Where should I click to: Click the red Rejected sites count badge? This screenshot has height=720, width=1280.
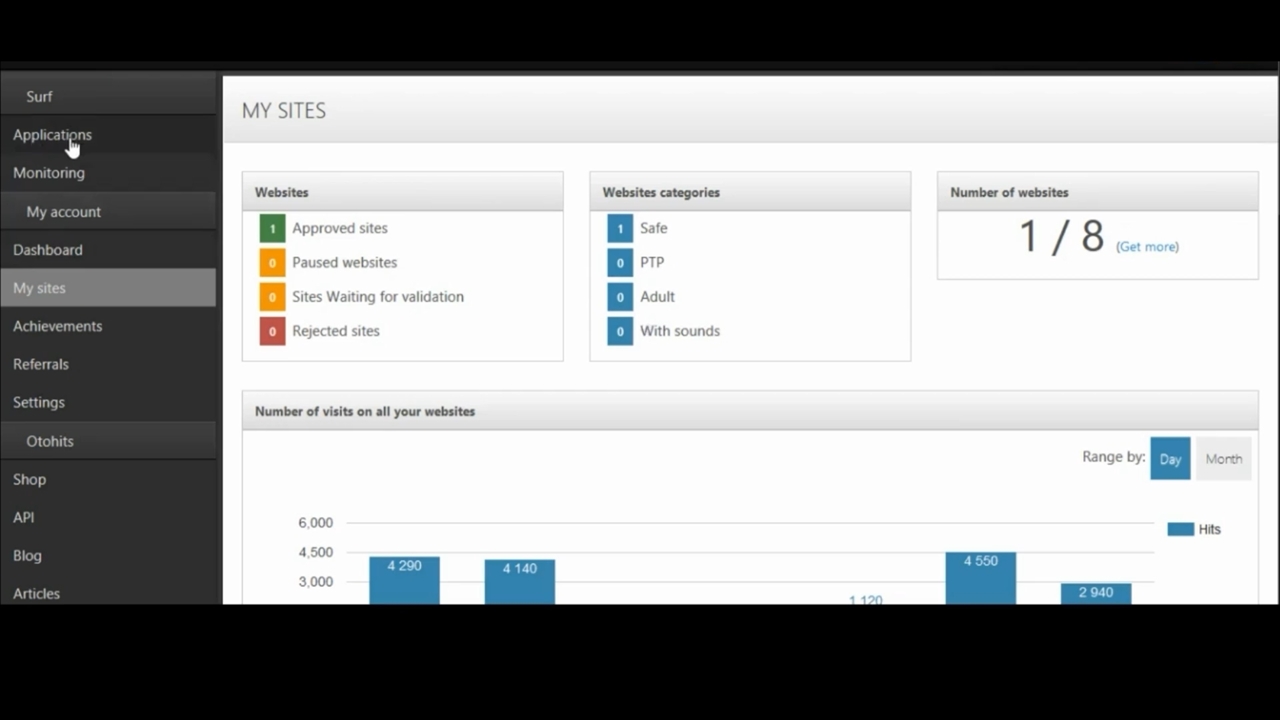(x=272, y=331)
